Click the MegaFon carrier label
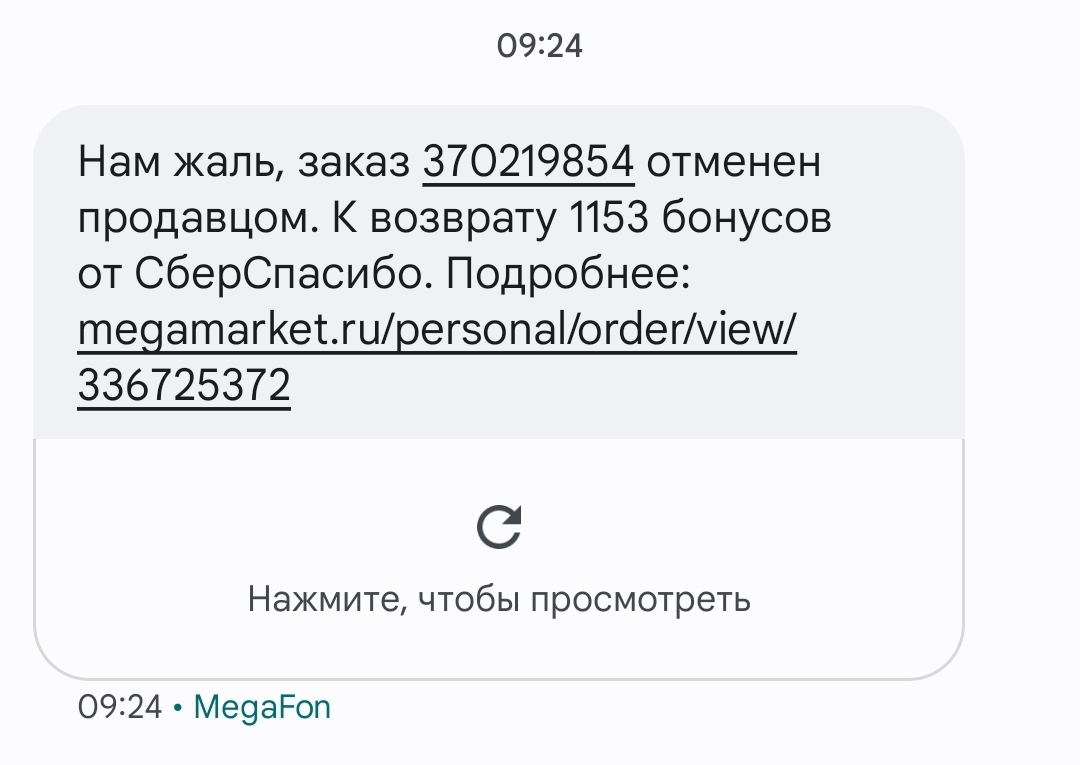This screenshot has width=1080, height=765. tap(262, 707)
